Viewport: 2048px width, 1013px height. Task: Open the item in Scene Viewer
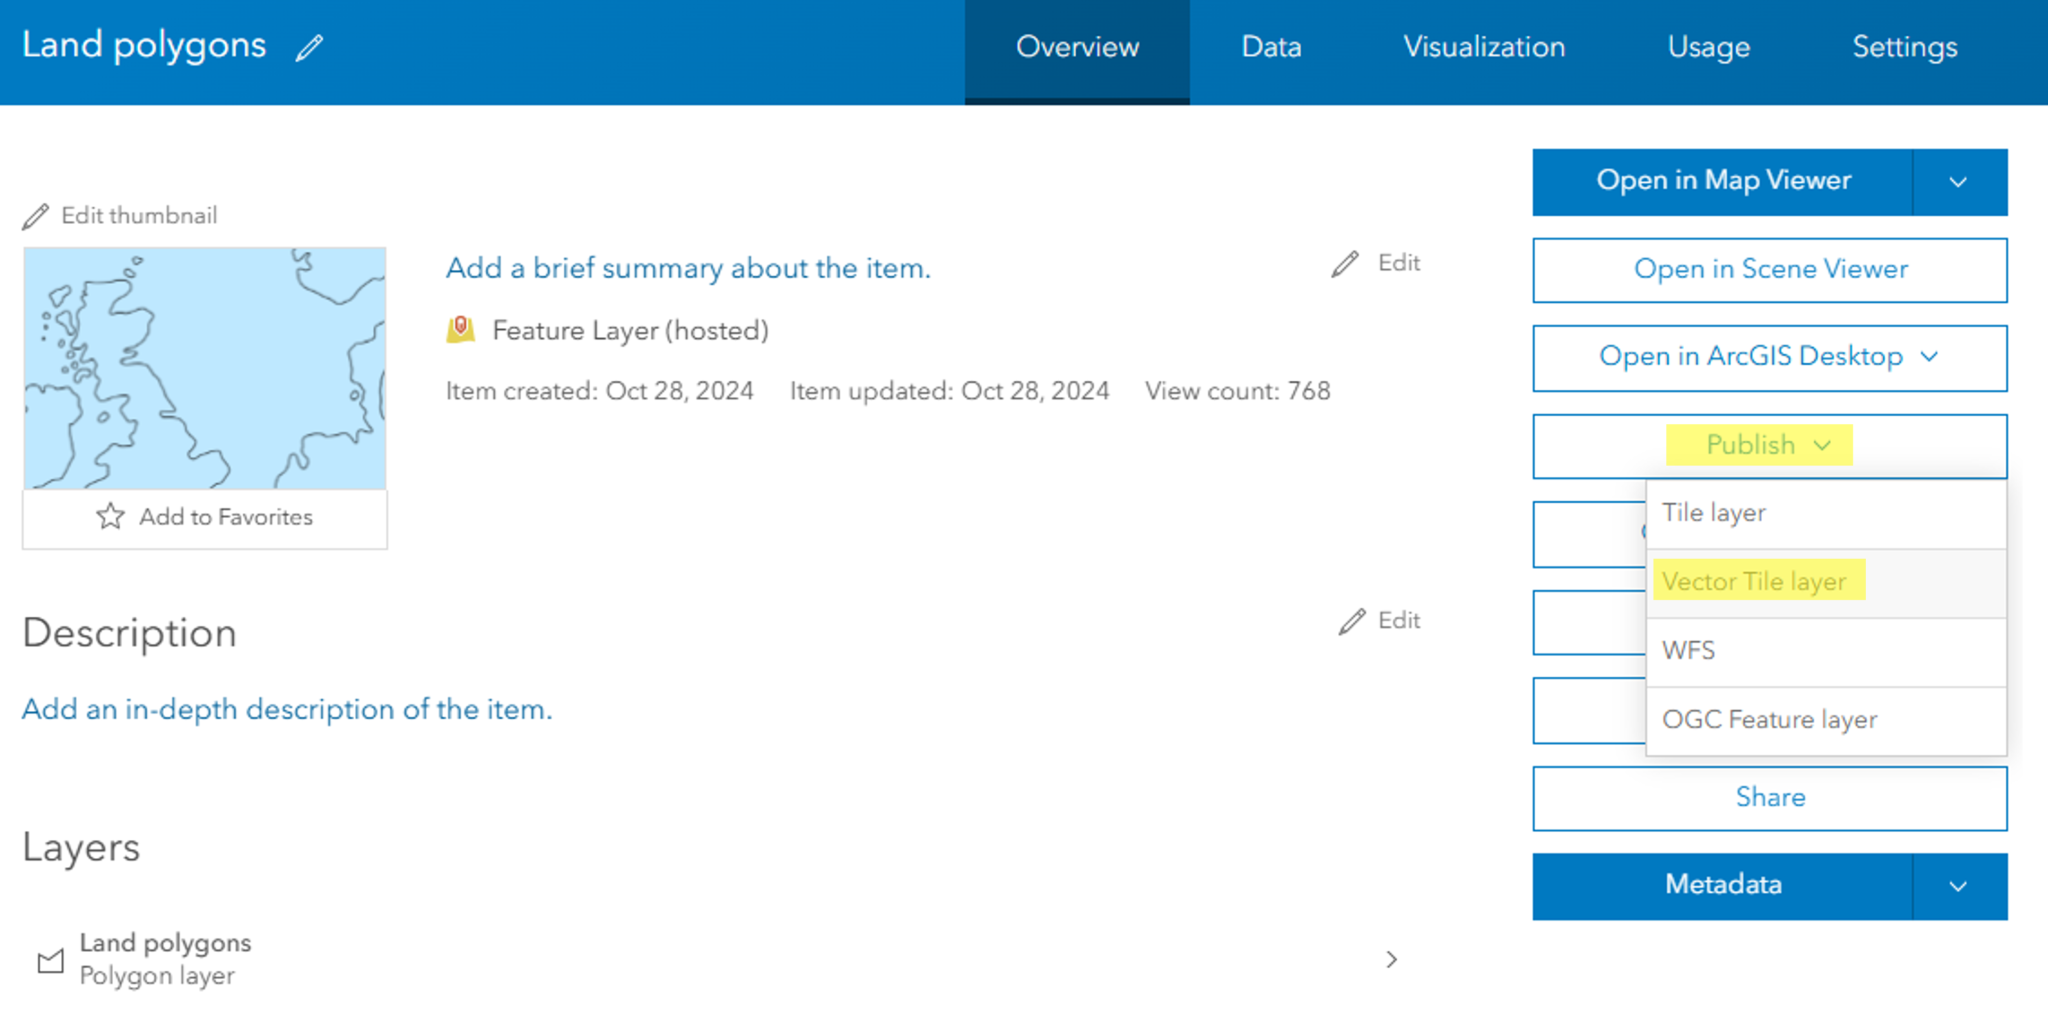point(1769,269)
